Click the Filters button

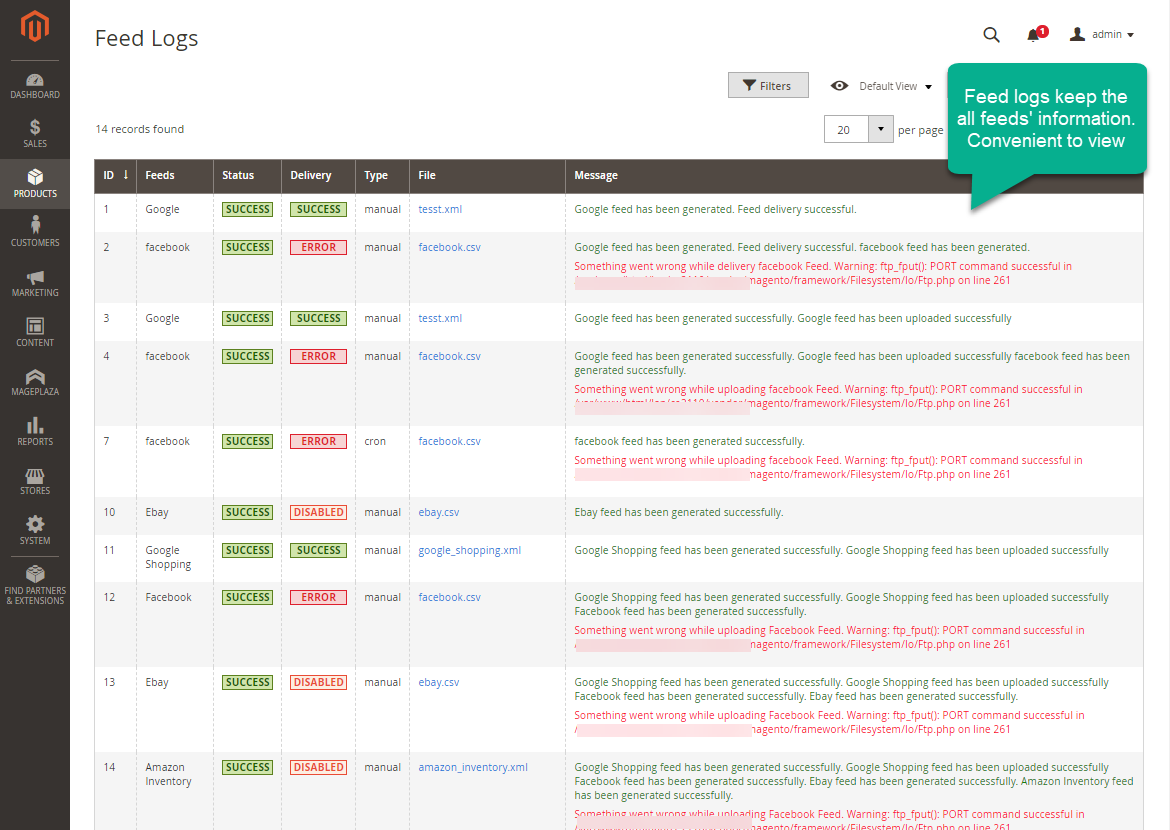(x=768, y=85)
